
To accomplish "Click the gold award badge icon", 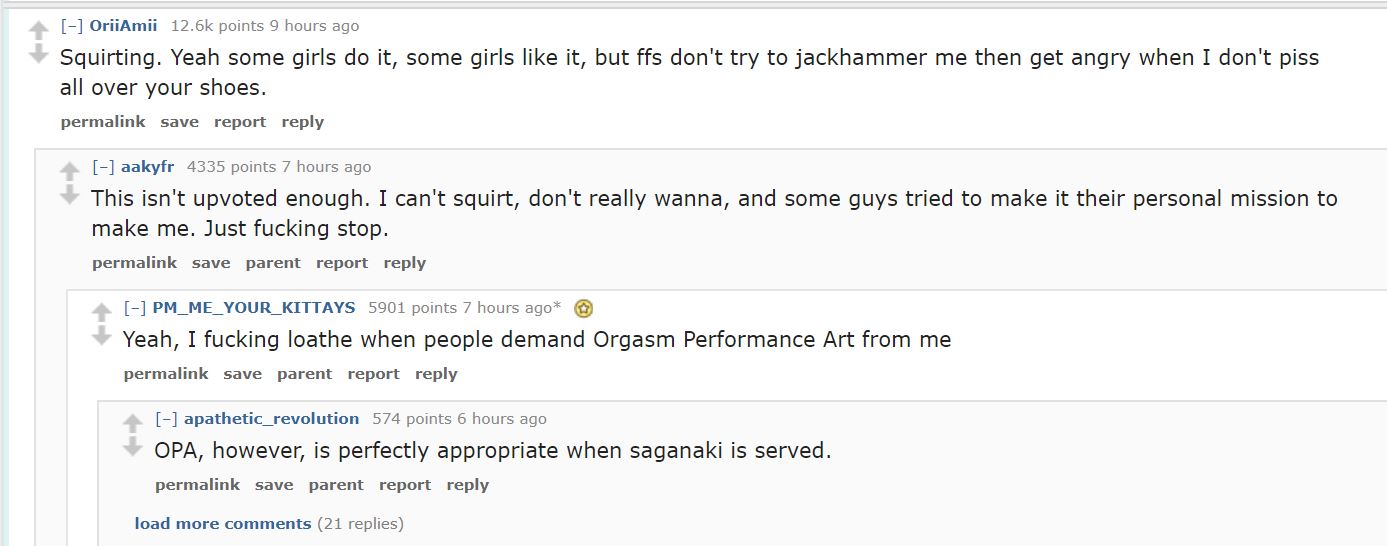I will [x=584, y=308].
